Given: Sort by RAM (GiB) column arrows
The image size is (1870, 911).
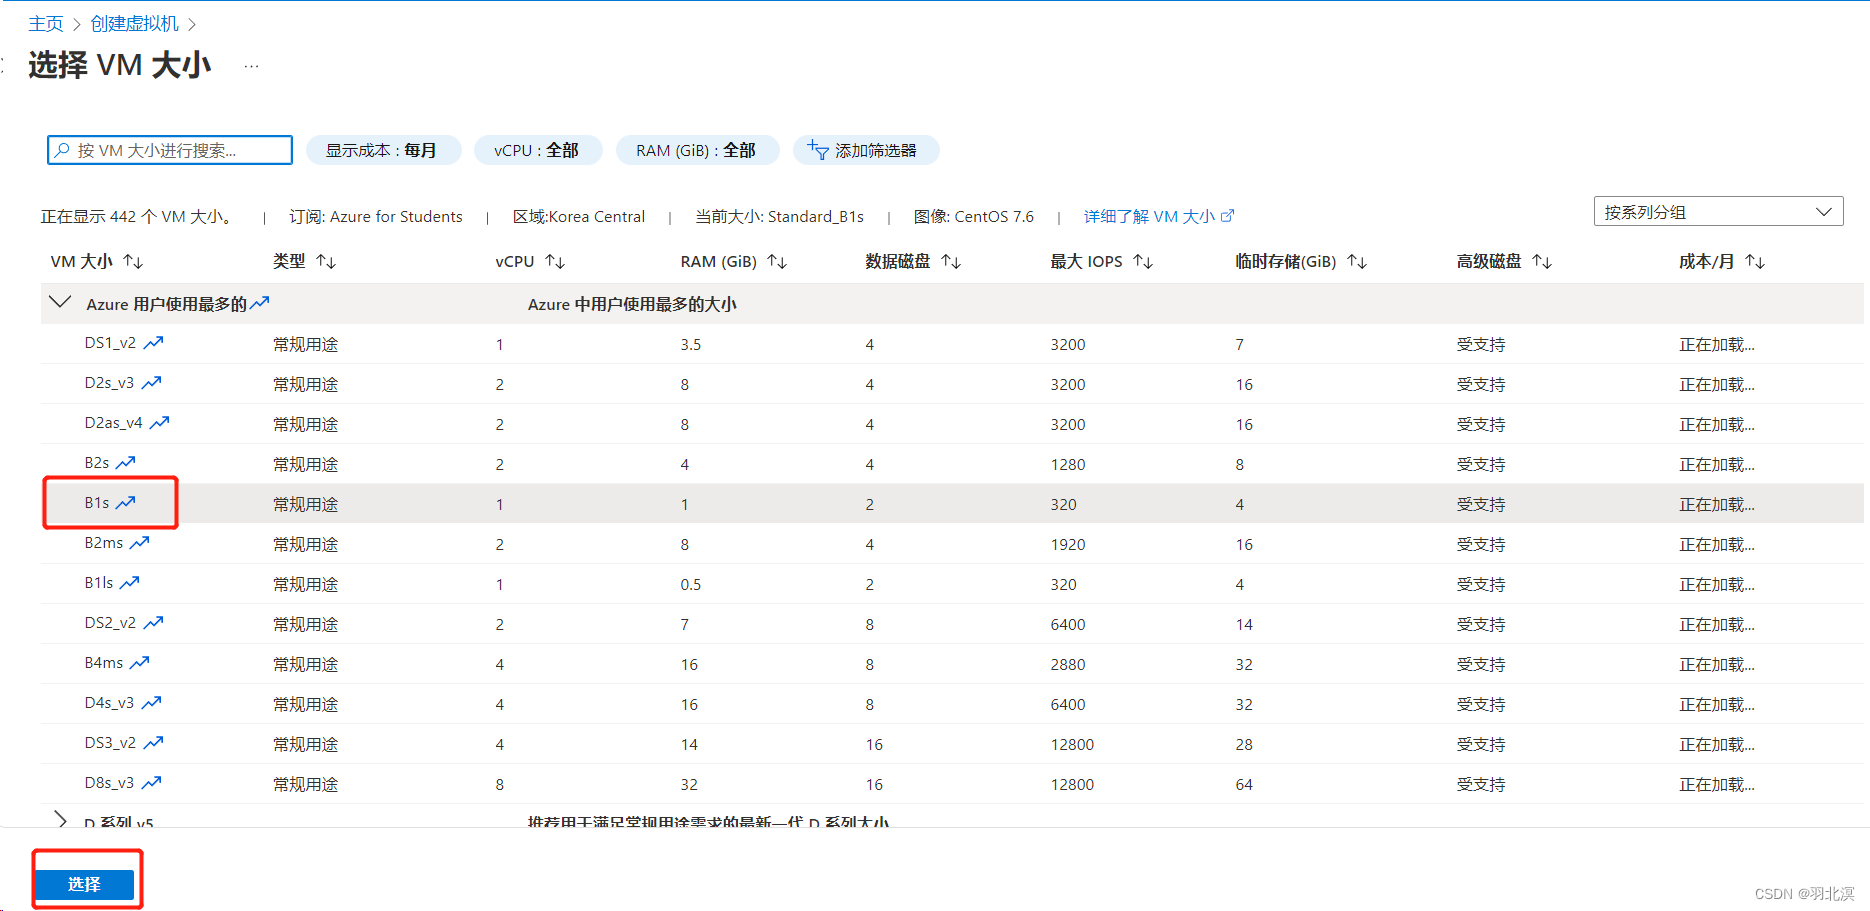Looking at the screenshot, I should [777, 261].
